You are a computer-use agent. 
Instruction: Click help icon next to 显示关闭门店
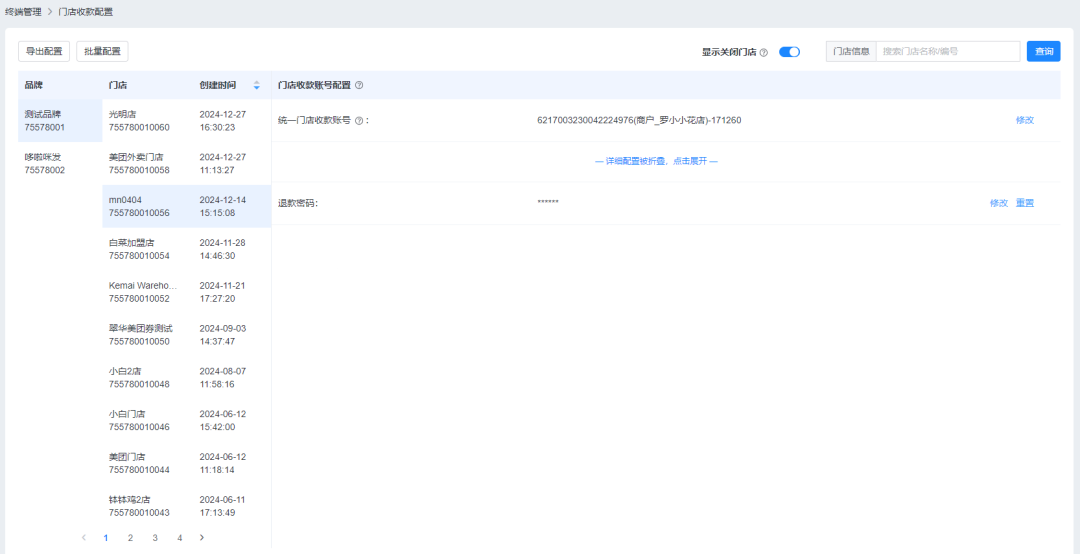click(763, 52)
